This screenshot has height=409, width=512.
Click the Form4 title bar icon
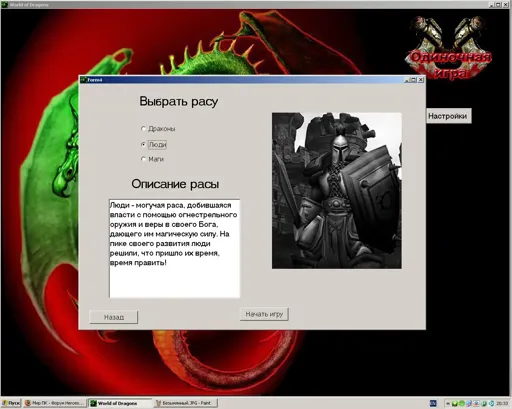click(x=83, y=80)
